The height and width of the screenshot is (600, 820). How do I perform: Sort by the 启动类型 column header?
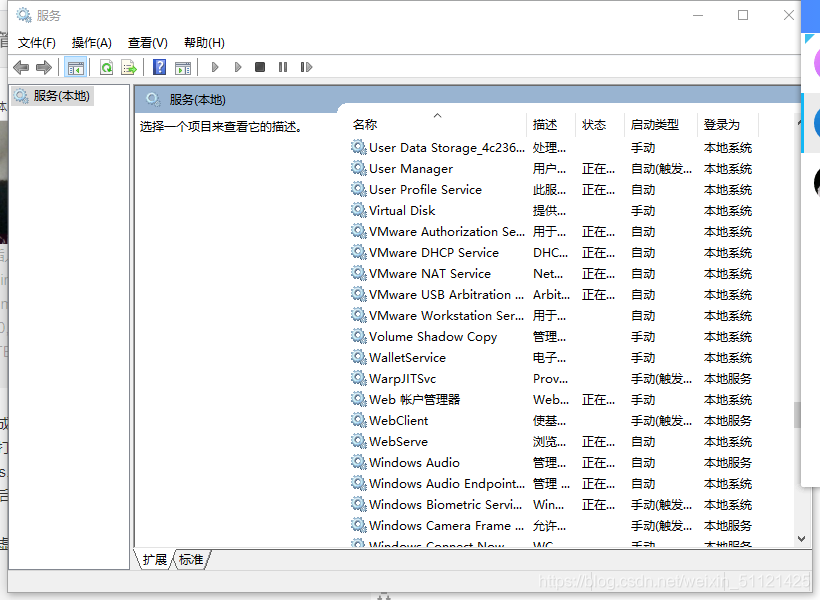coord(655,124)
